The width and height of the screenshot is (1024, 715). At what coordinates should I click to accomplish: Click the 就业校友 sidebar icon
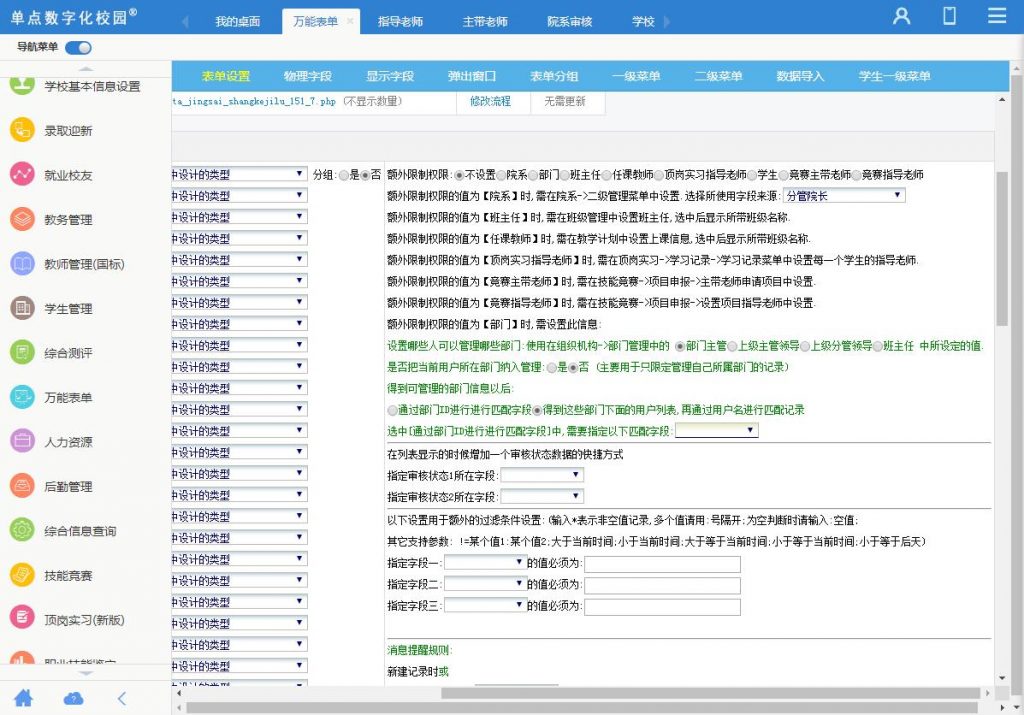22,174
